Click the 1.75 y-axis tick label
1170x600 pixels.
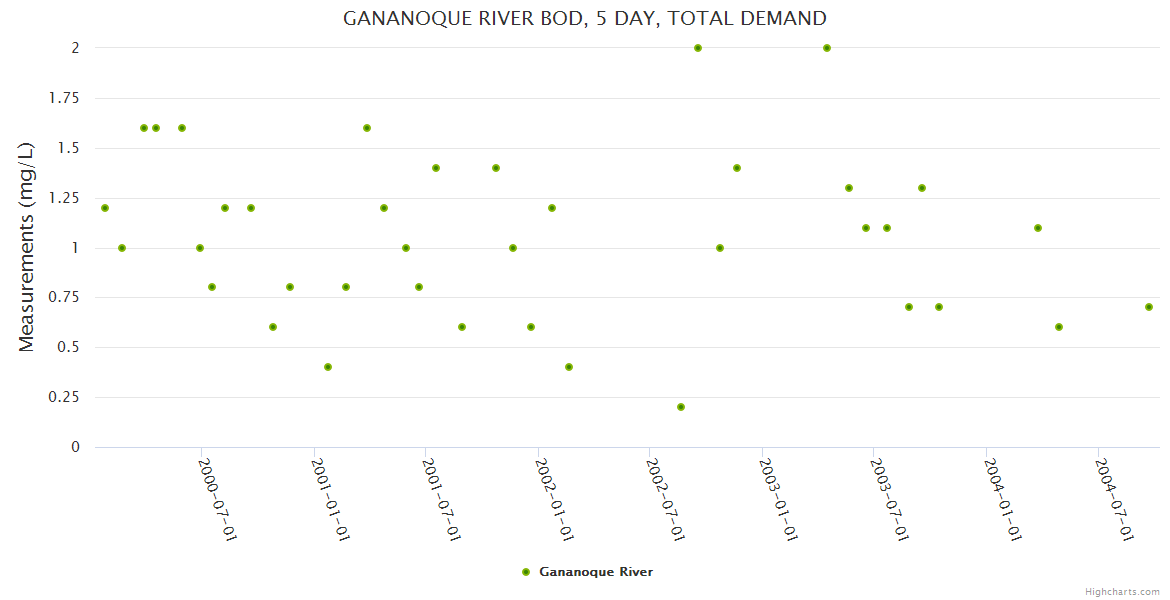(63, 98)
